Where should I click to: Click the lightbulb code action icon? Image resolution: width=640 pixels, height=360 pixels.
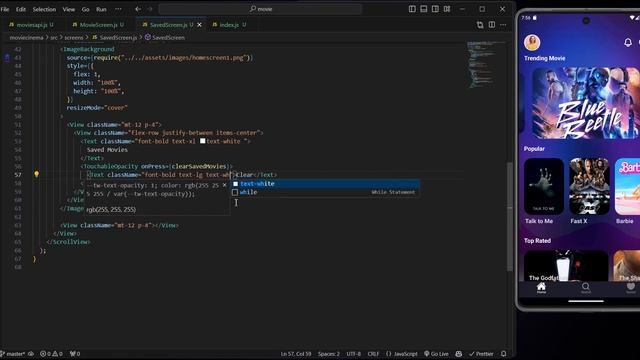36,175
